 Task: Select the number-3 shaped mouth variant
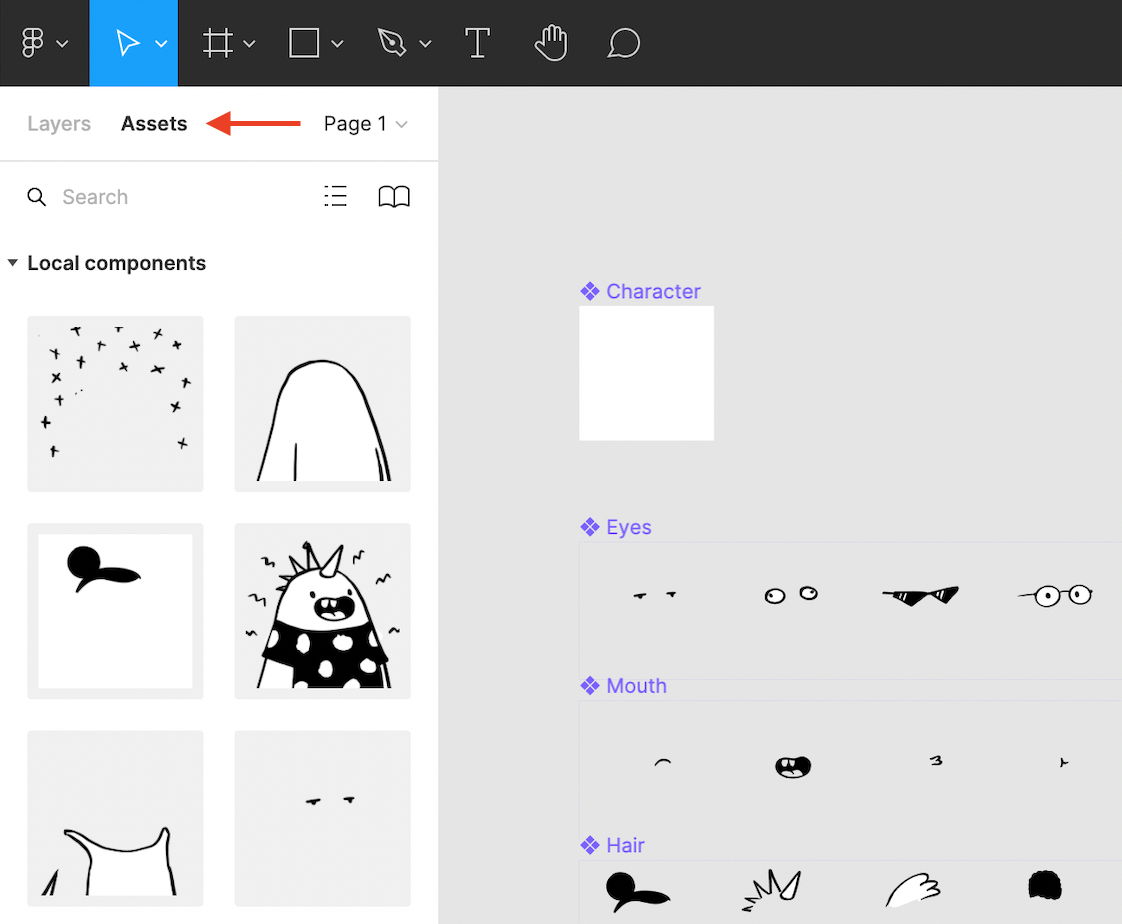(936, 760)
